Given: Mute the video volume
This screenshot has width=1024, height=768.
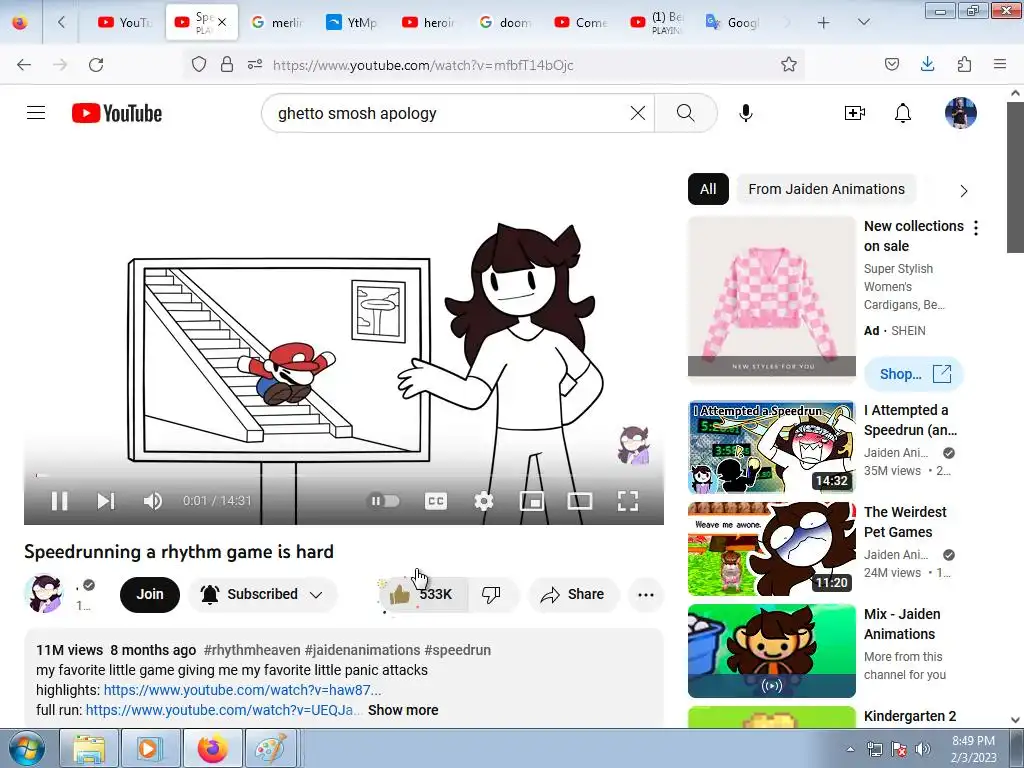Looking at the screenshot, I should [152, 501].
